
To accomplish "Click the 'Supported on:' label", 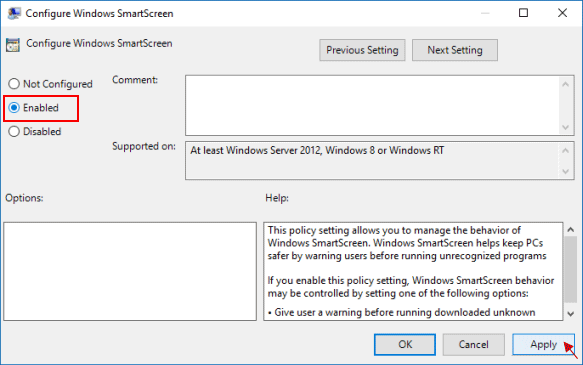I will tap(144, 146).
